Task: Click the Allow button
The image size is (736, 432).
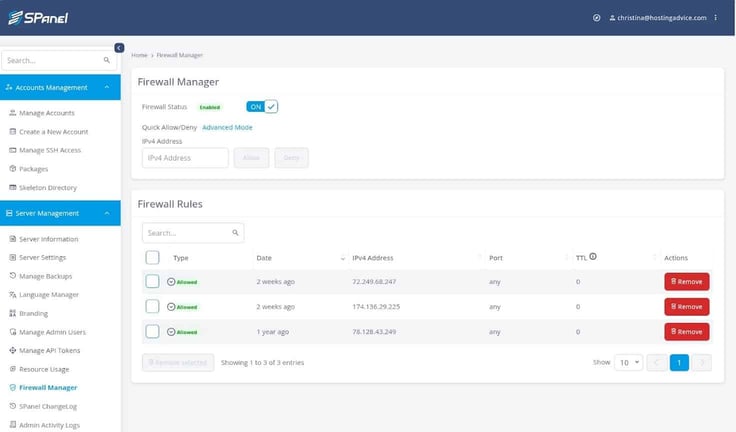Action: tap(251, 158)
